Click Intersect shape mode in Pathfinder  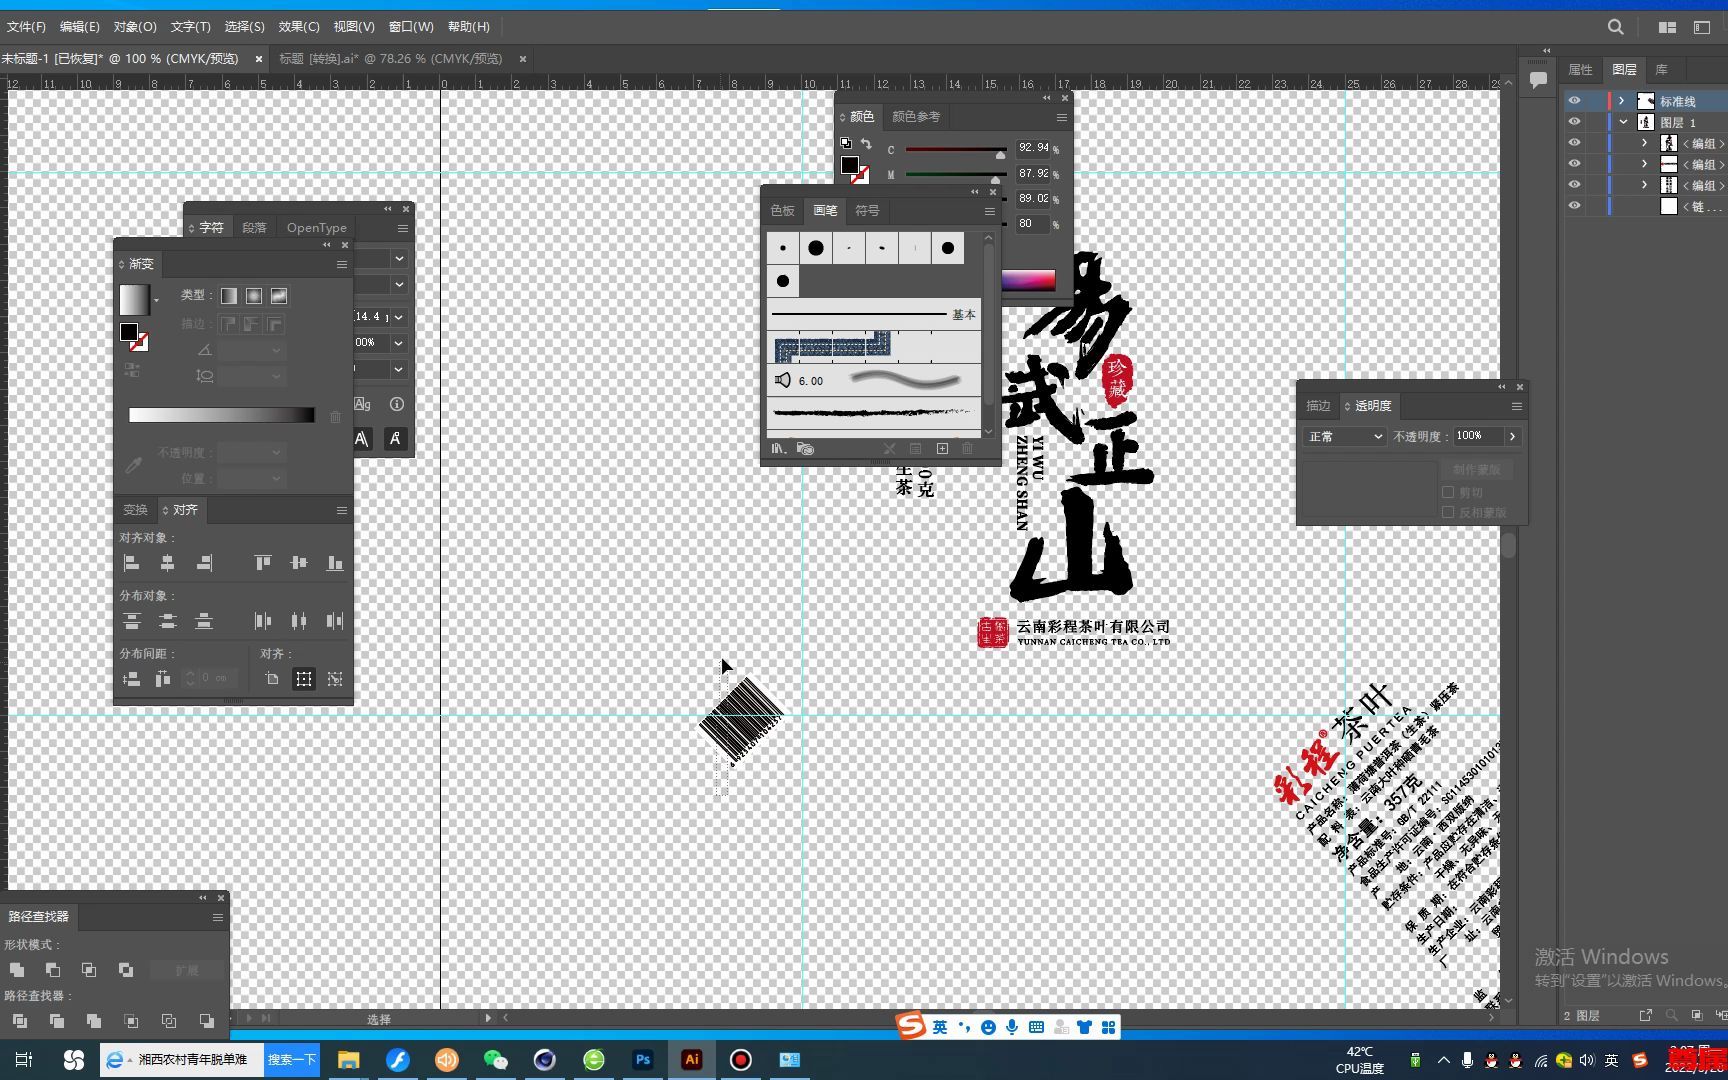[x=89, y=970]
